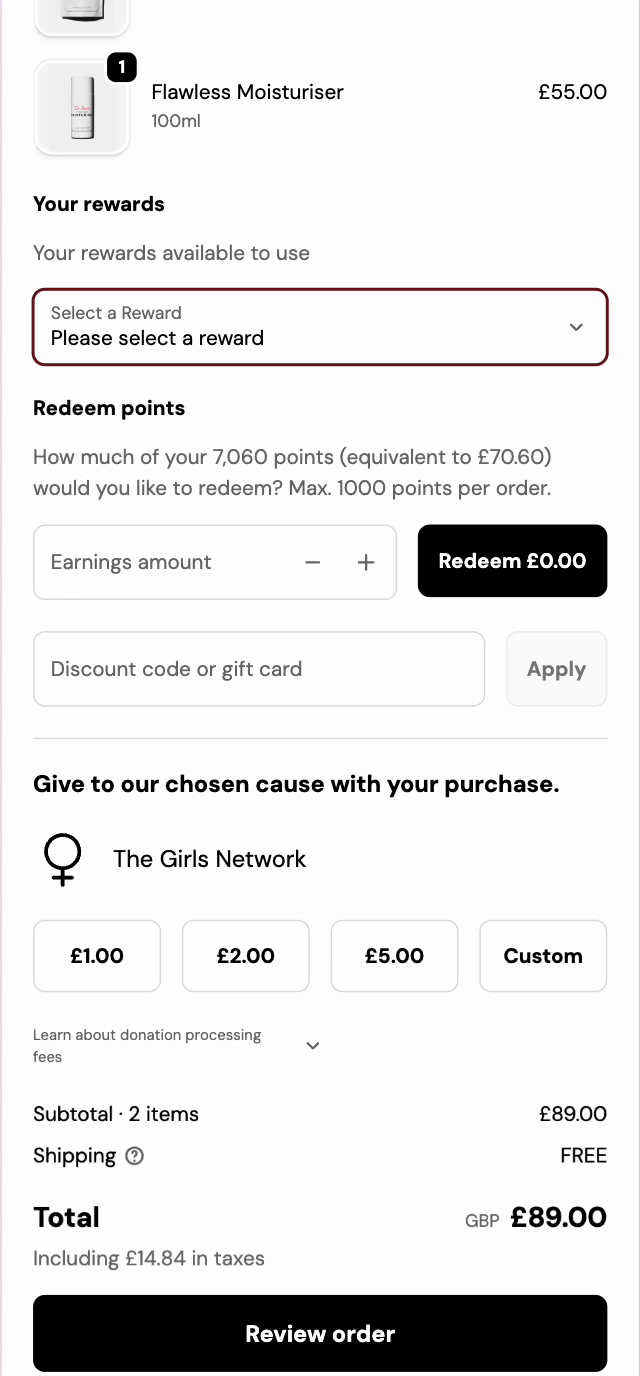
Task: Click the Flawless Moisturiser product thumbnail
Action: coord(82,107)
